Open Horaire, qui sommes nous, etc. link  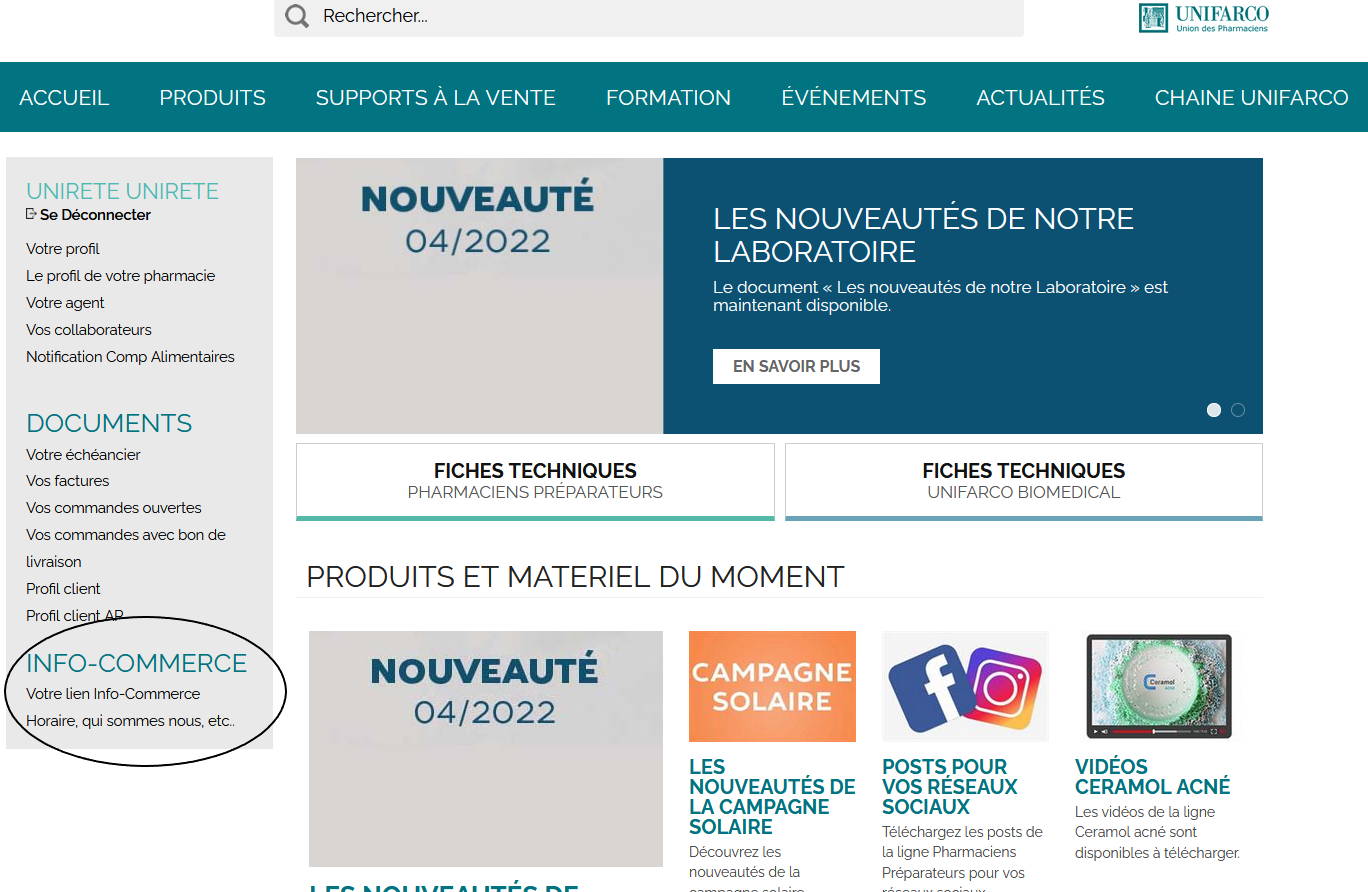(x=130, y=721)
